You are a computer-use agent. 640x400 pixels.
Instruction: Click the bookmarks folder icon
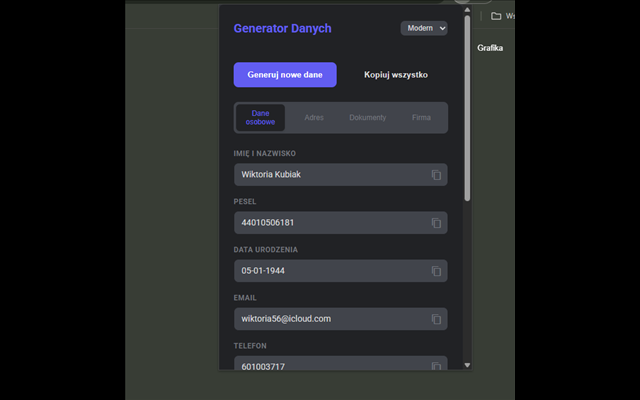click(x=496, y=16)
